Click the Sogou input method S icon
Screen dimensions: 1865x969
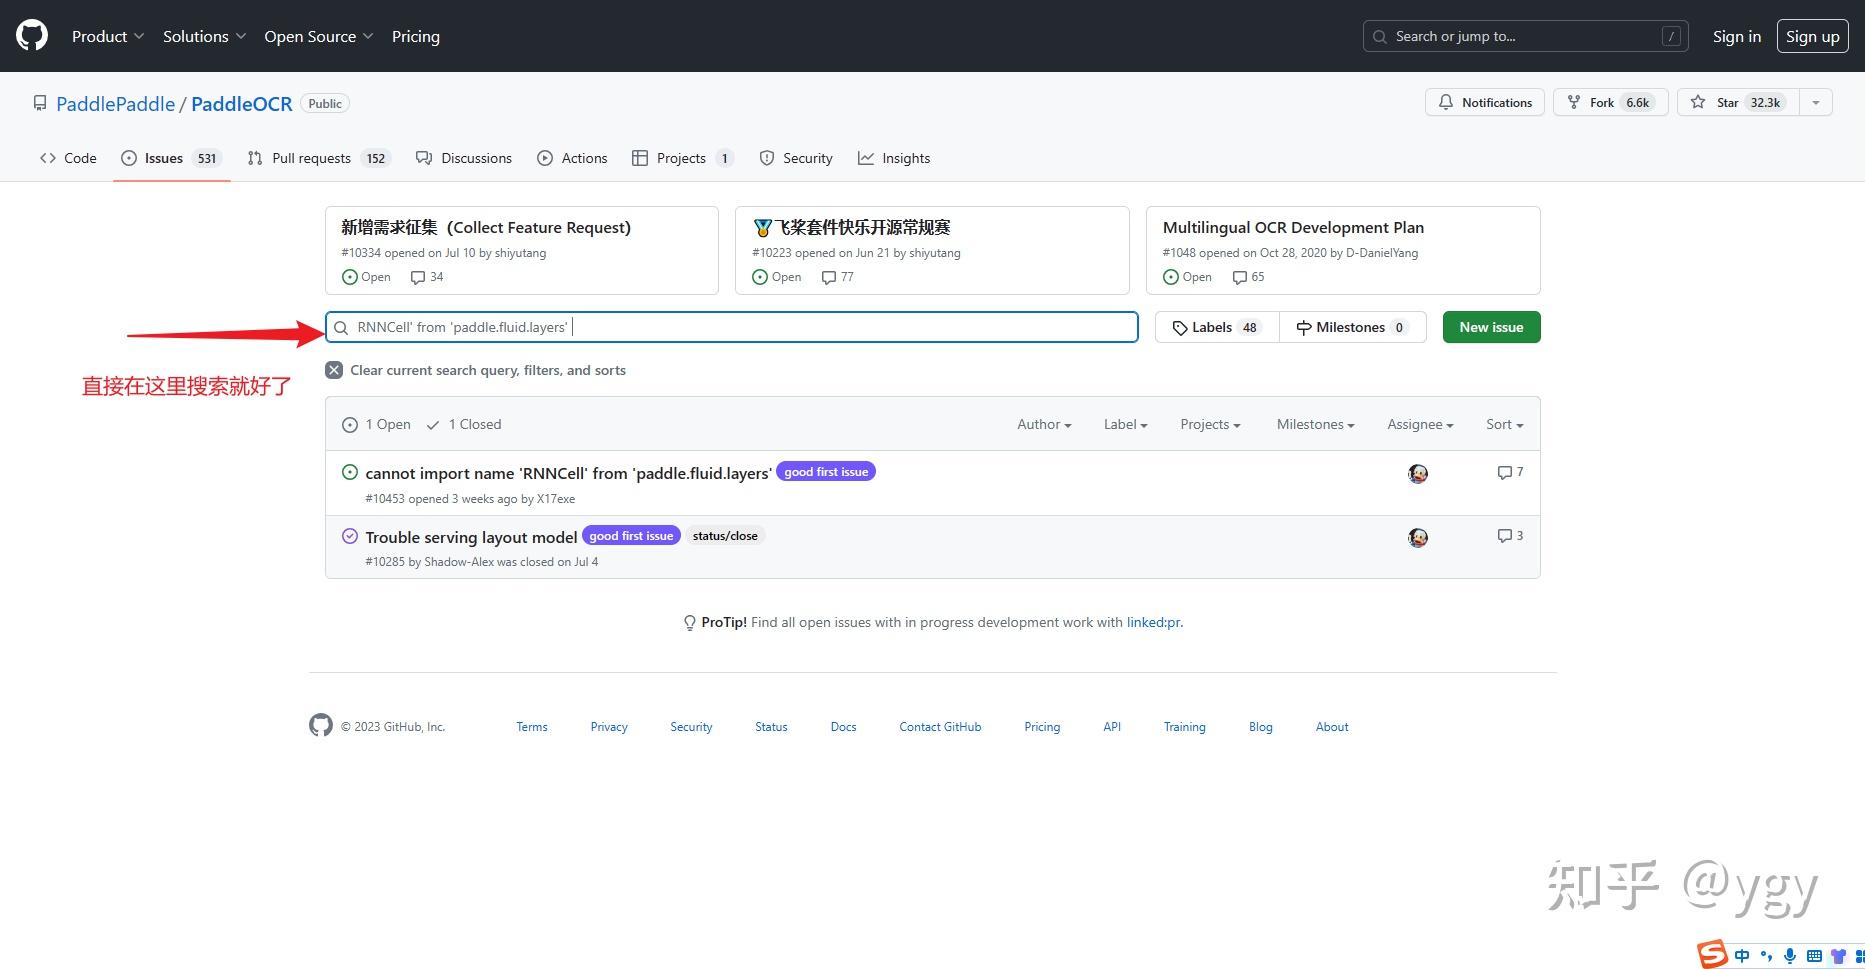point(1712,955)
